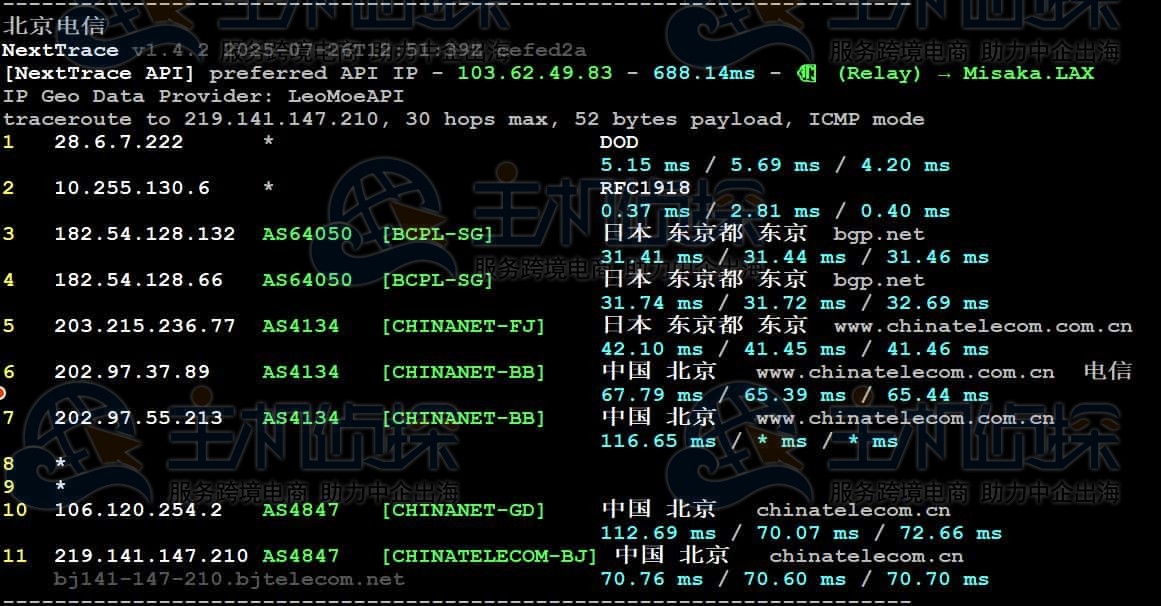Open the bj141-147-210.bjtelecom.net hostname
This screenshot has height=606, width=1161.
[229, 579]
